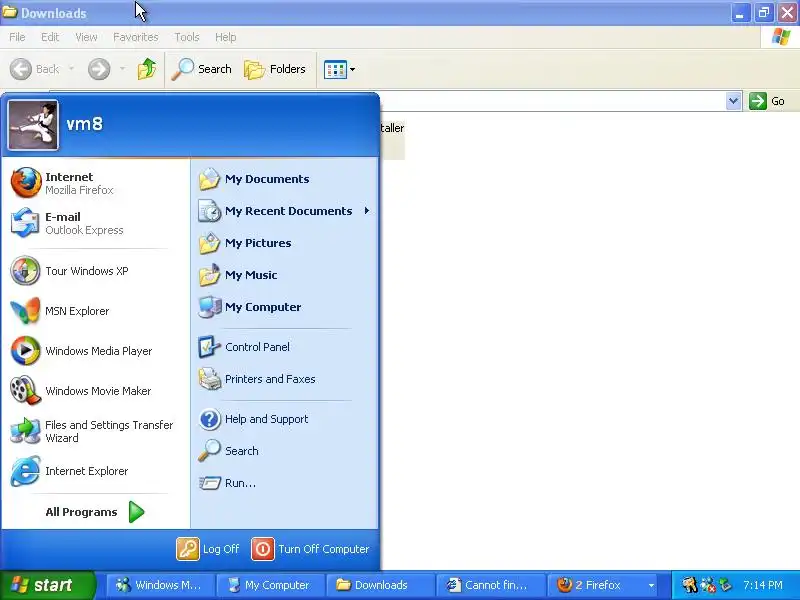The height and width of the screenshot is (600, 800).
Task: Toggle the Folders pane button
Action: [x=275, y=69]
